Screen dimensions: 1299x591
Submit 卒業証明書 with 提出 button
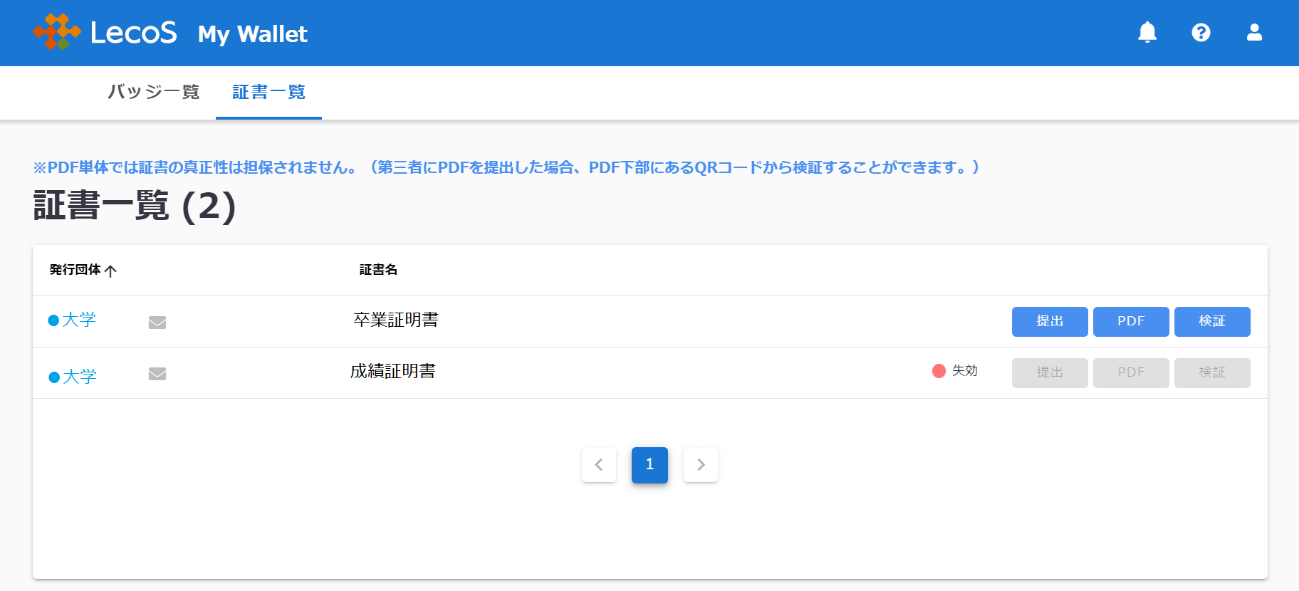(1050, 322)
